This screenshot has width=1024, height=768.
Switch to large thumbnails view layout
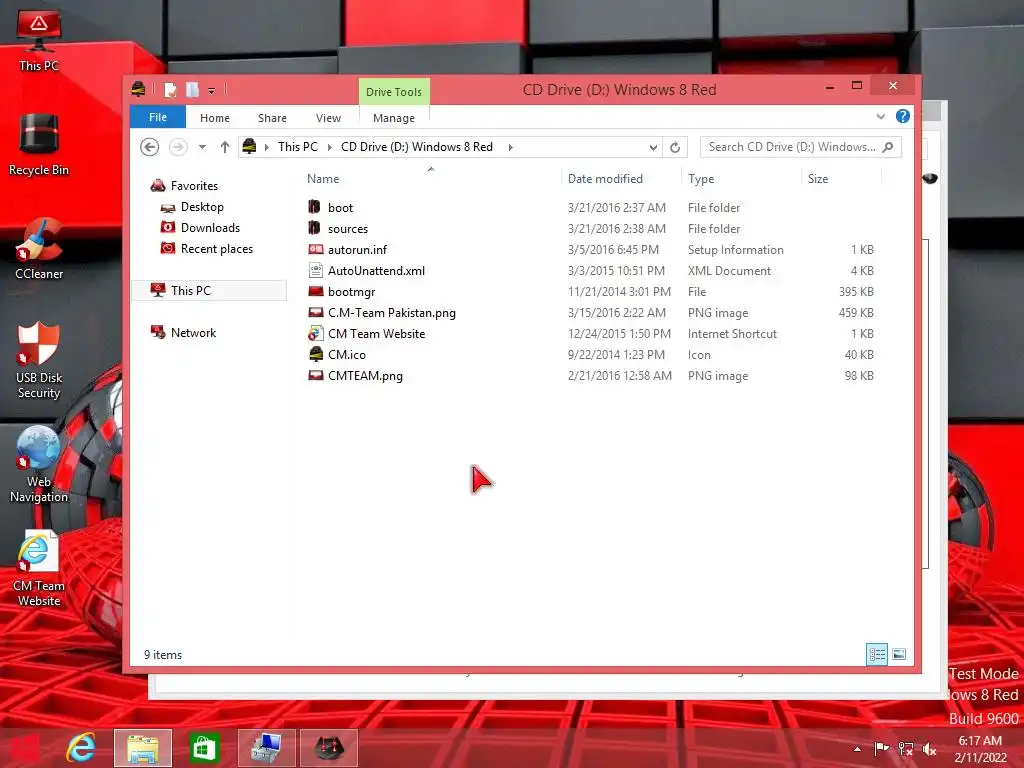[899, 654]
